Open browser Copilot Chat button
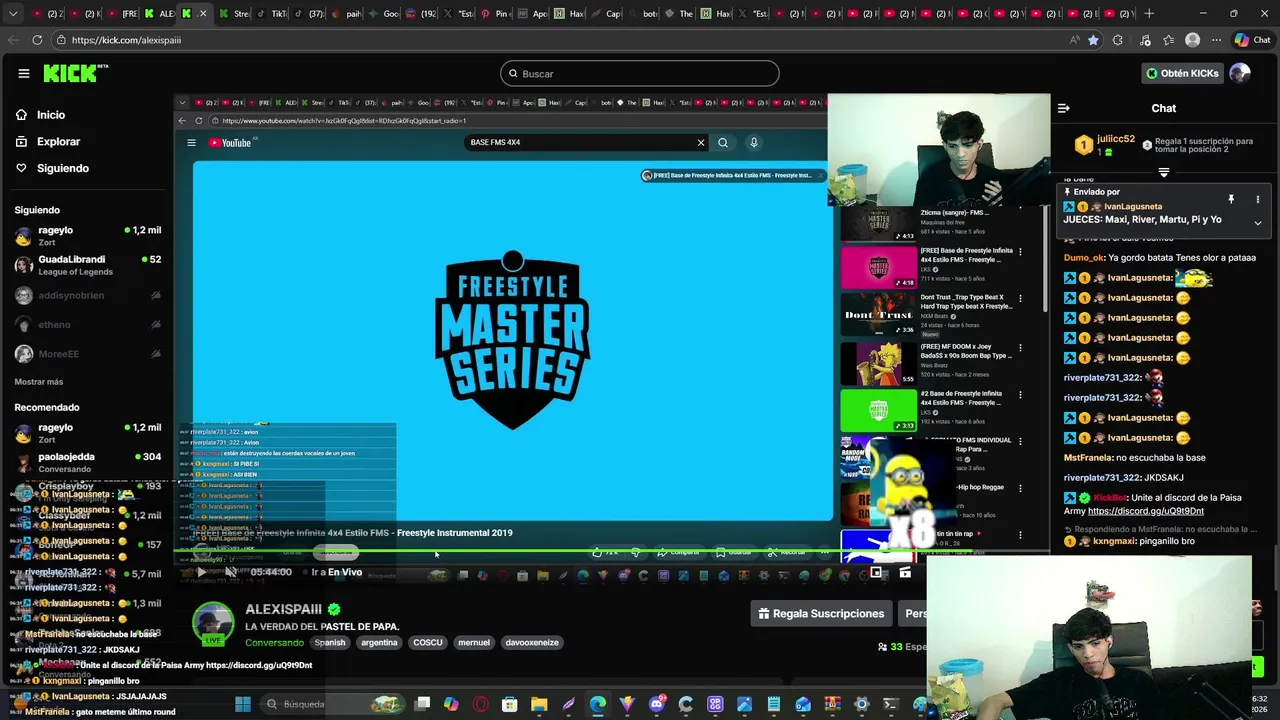This screenshot has width=1280, height=720. click(x=1252, y=40)
